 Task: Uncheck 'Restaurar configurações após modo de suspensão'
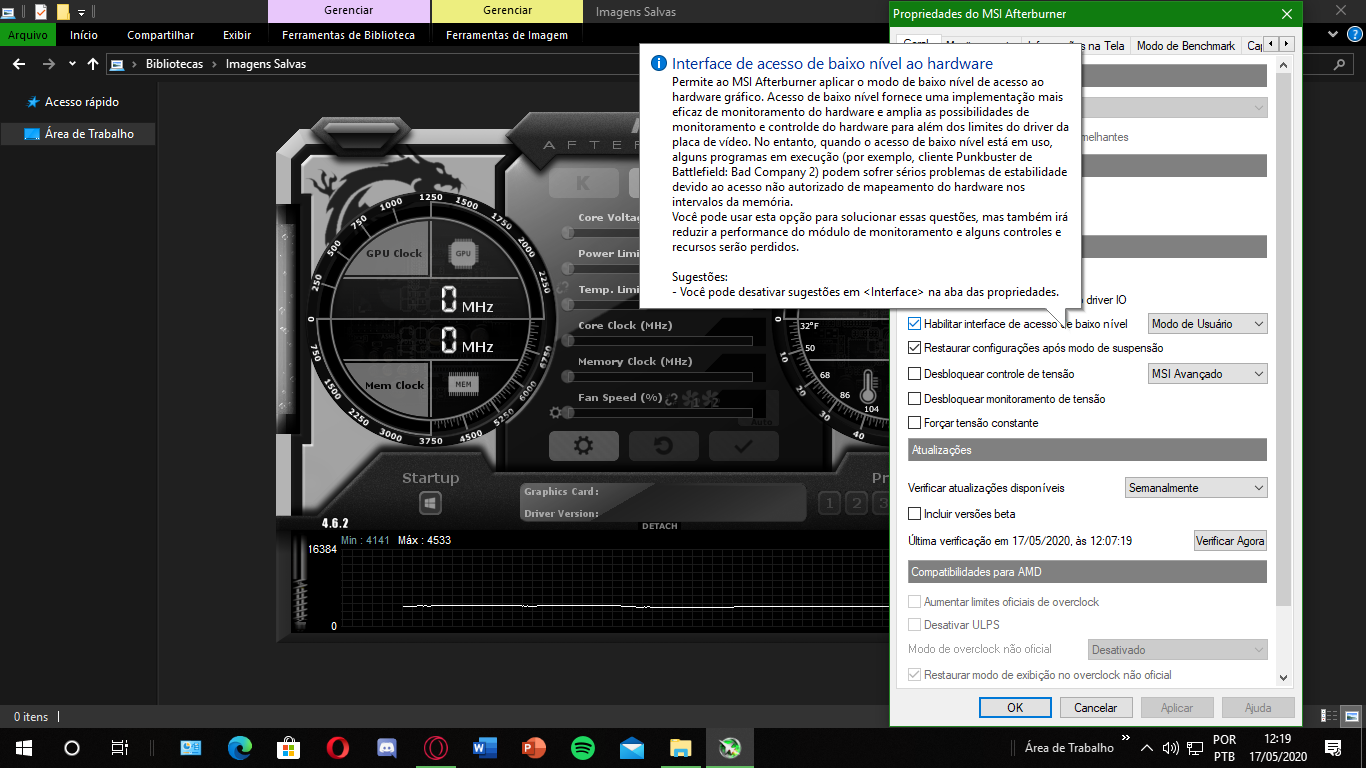915,348
